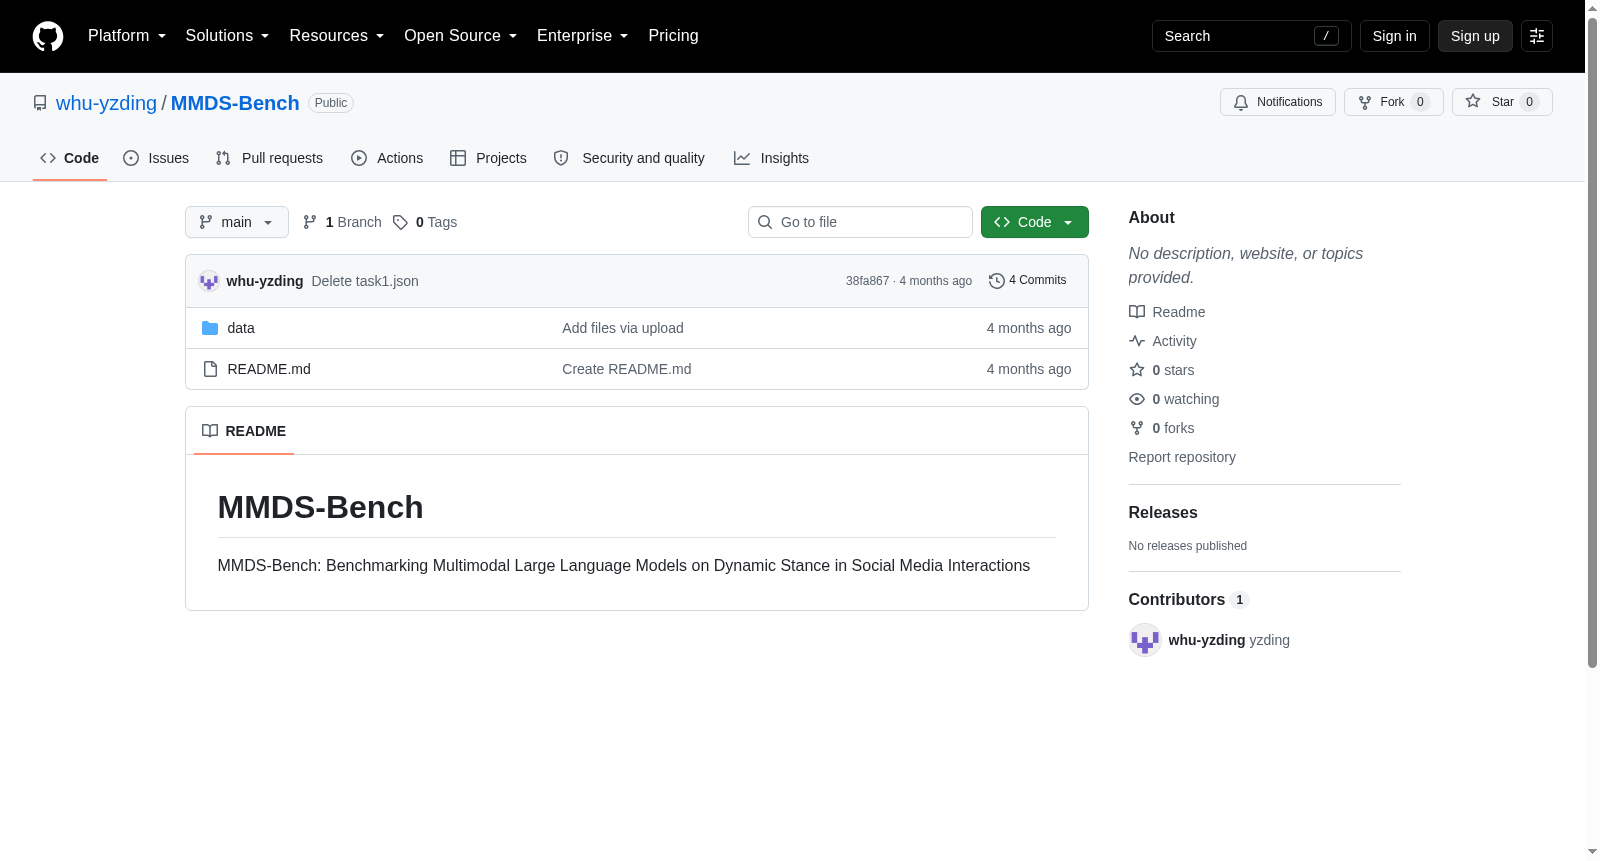Image resolution: width=1600 pixels, height=861 pixels.
Task: Click the Sign up button
Action: 1475,36
